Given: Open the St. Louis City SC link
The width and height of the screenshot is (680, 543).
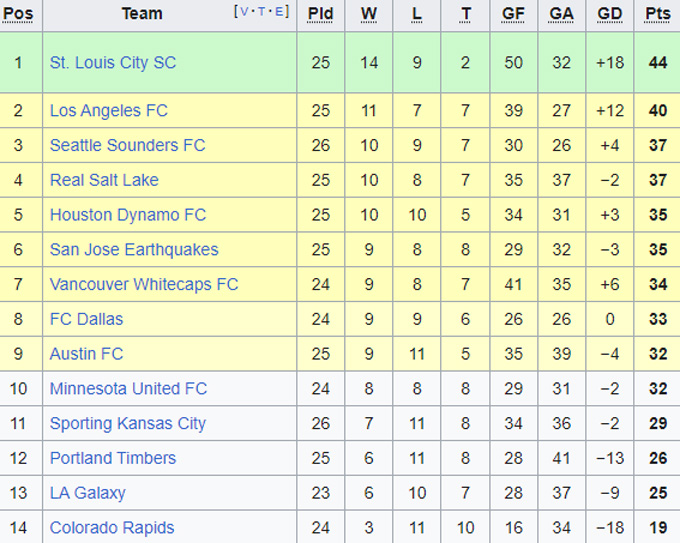Looking at the screenshot, I should click(x=113, y=62).
